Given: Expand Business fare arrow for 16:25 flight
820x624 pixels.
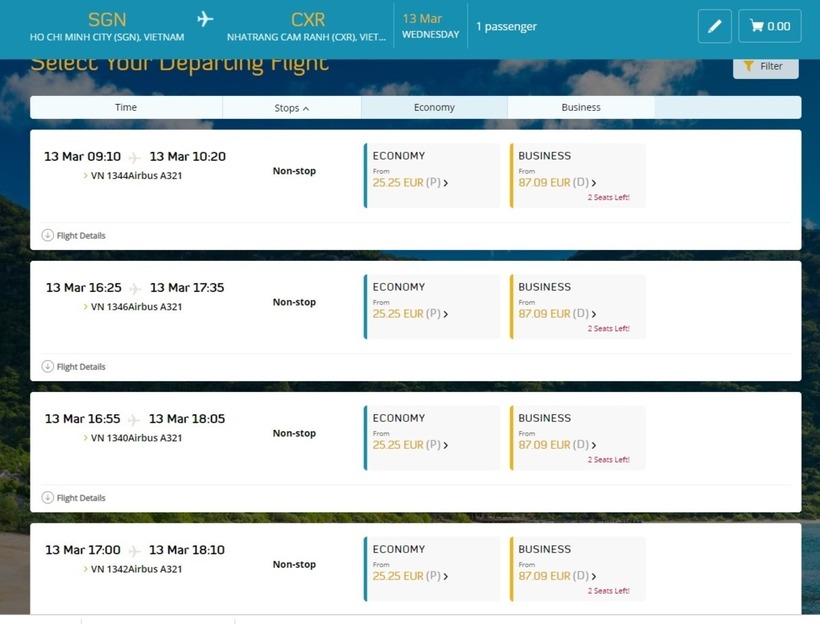Looking at the screenshot, I should point(594,314).
